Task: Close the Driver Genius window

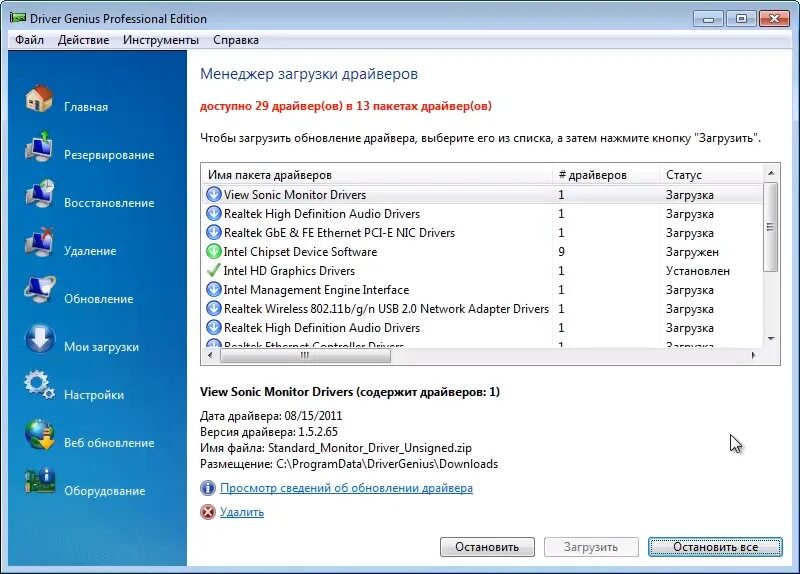Action: tap(774, 19)
